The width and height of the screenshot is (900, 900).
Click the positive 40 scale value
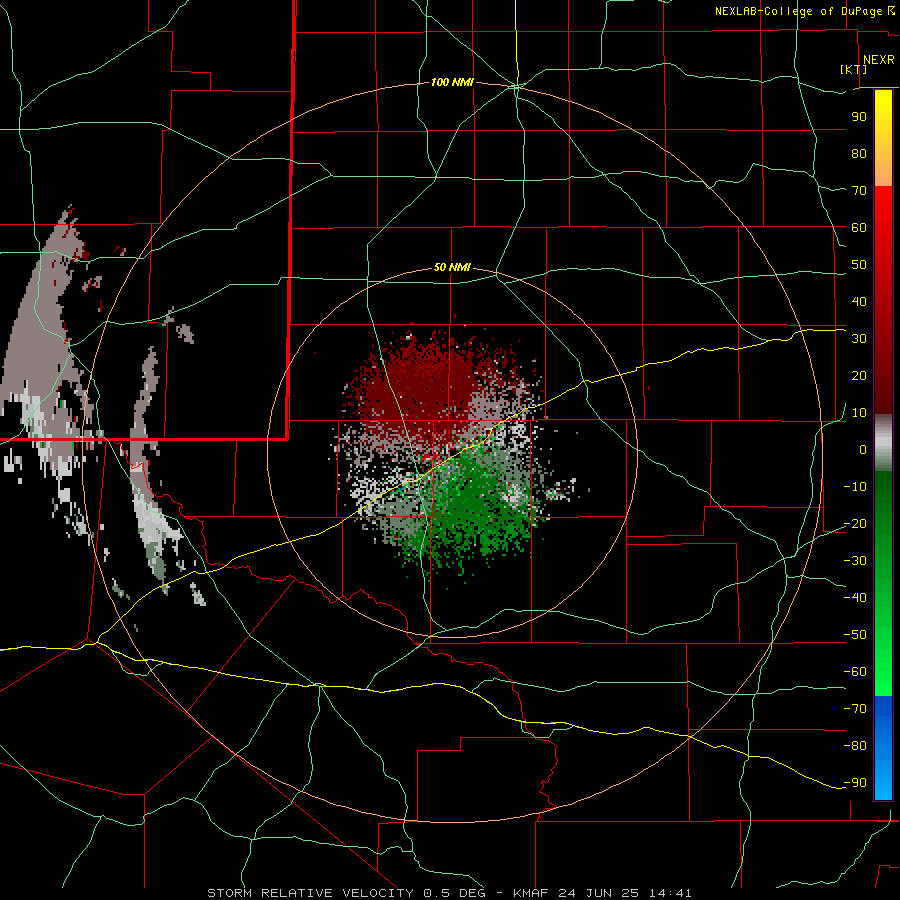pos(859,301)
